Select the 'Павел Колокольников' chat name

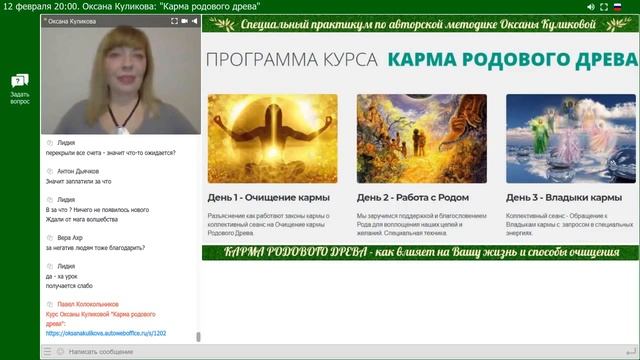coord(88,304)
